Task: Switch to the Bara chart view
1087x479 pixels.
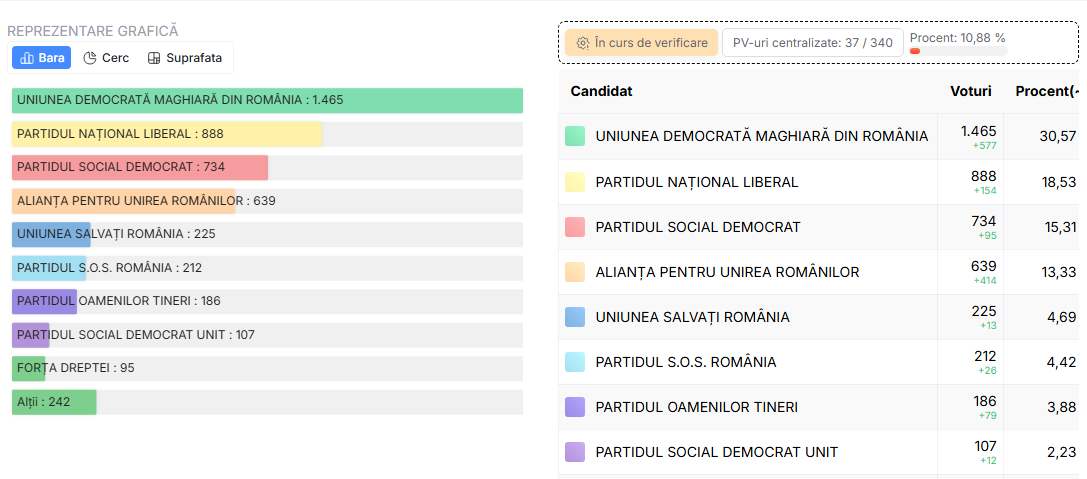Action: 42,58
